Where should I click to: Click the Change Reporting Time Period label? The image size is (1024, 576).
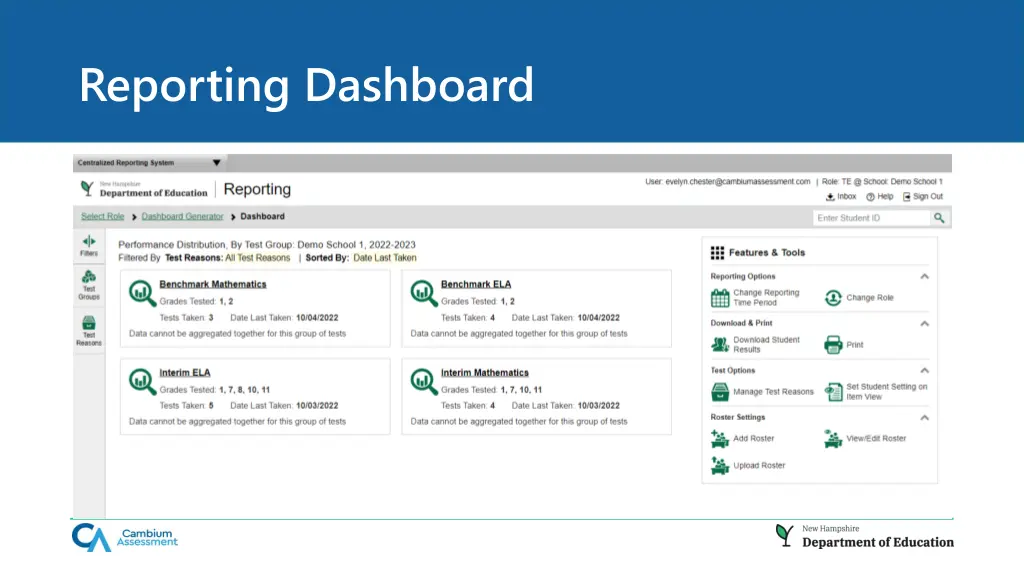click(766, 298)
